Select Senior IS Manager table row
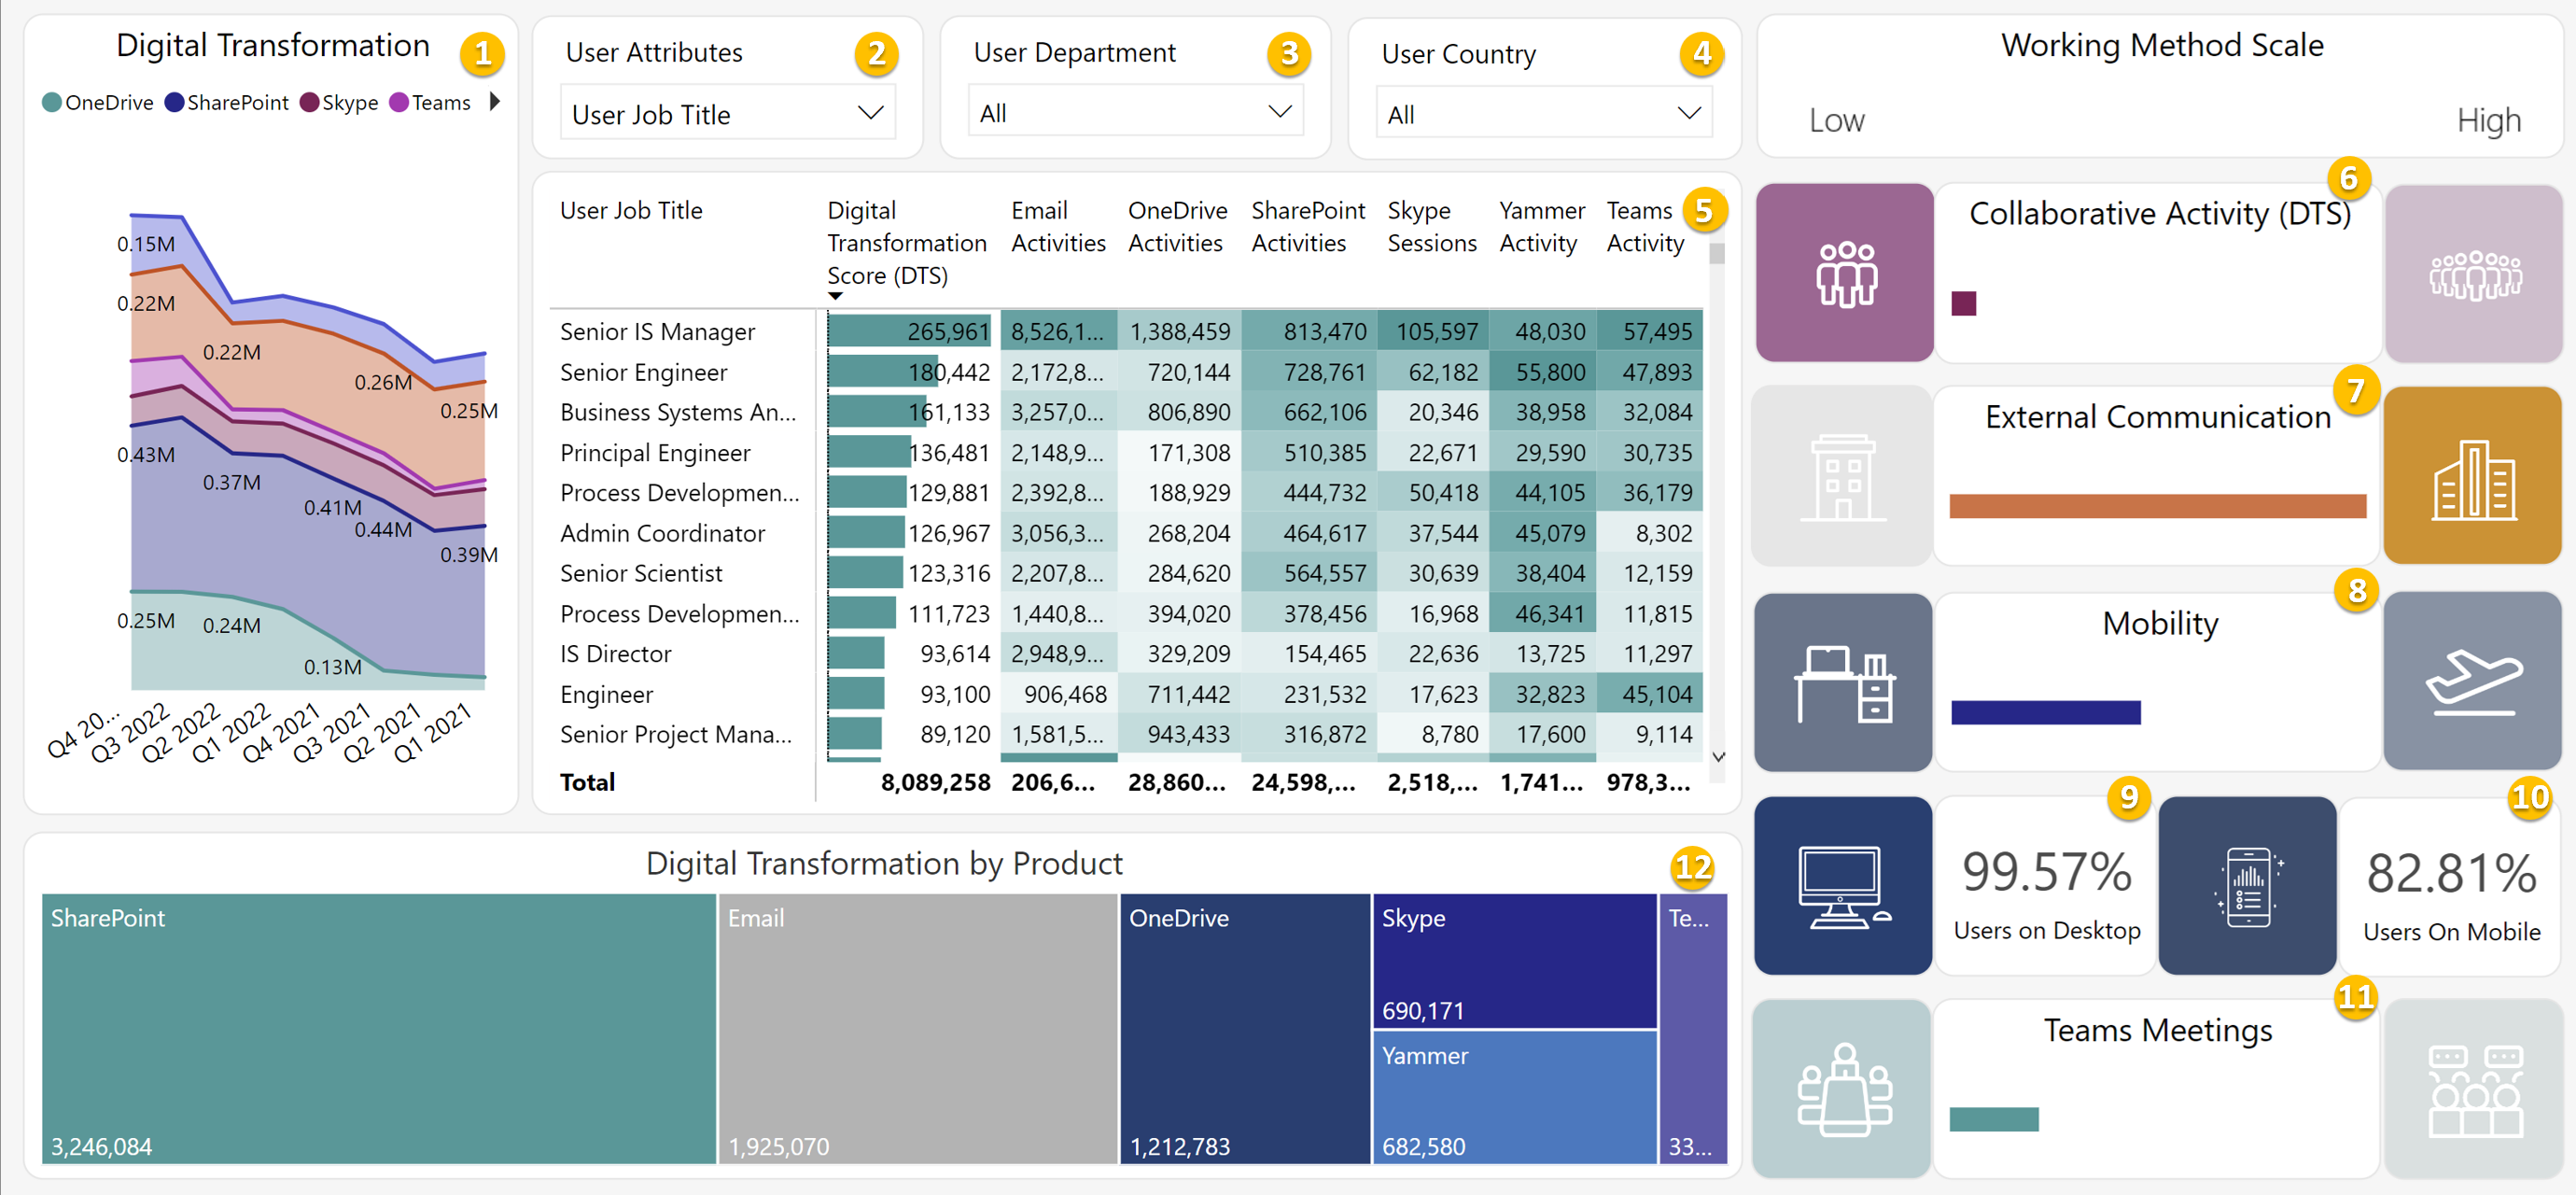 point(657,332)
